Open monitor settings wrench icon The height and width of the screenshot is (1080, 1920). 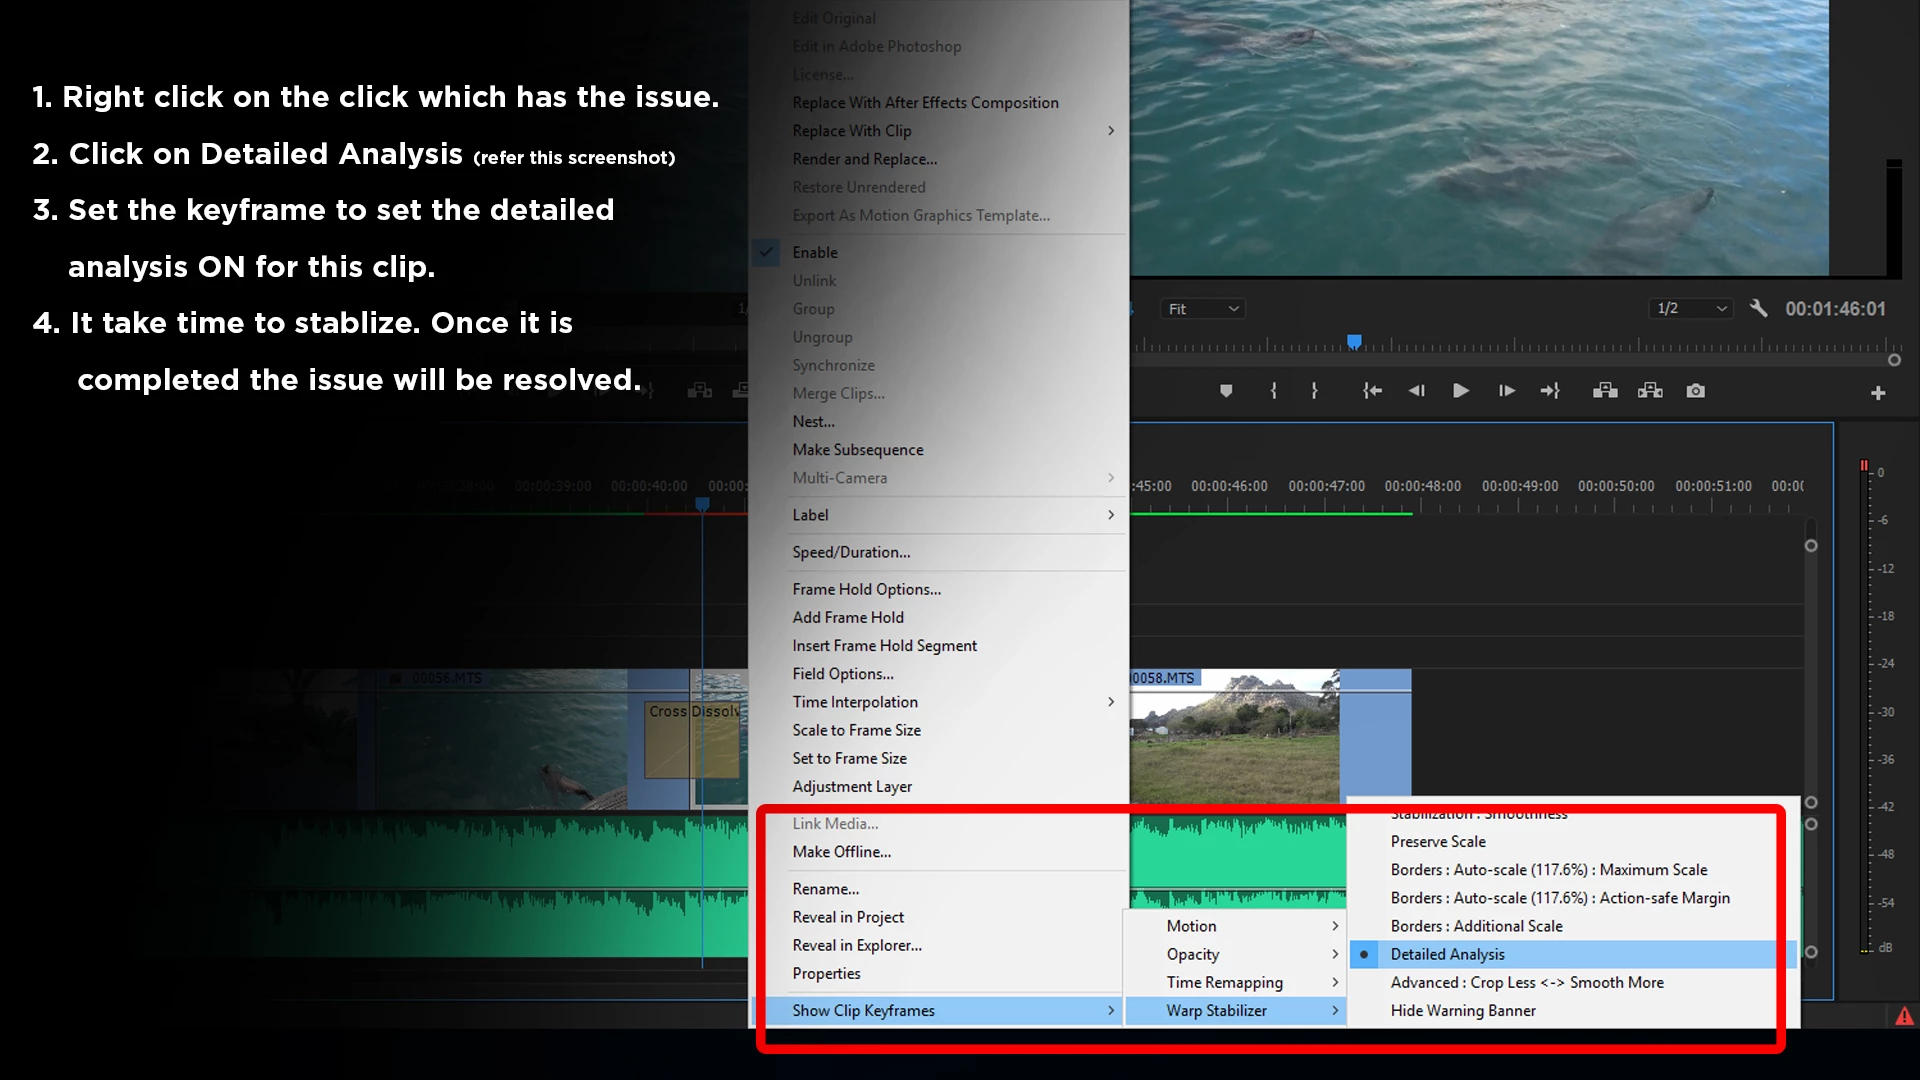coord(1758,308)
